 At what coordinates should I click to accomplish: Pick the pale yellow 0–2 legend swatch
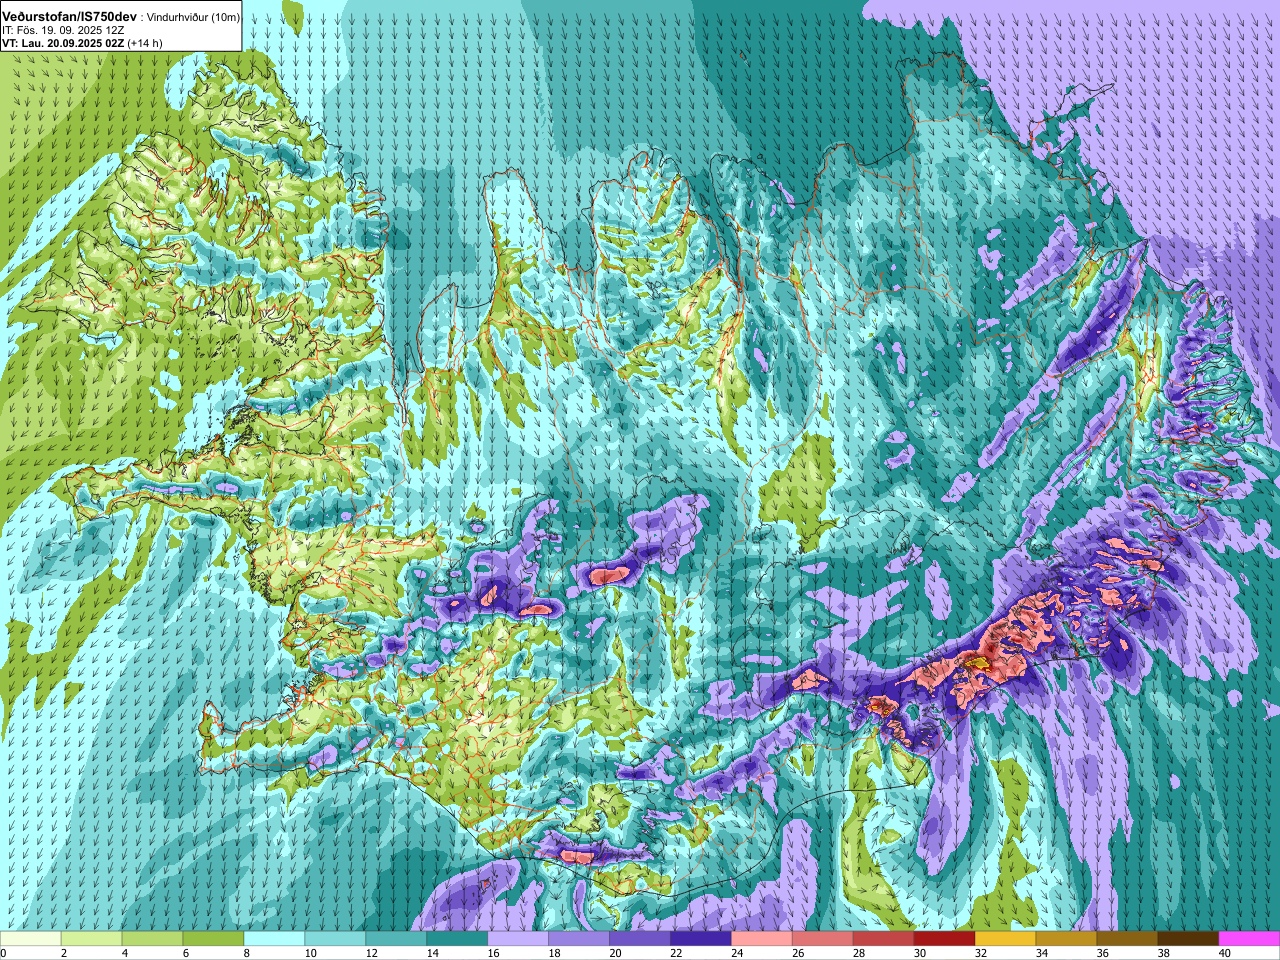pos(30,939)
